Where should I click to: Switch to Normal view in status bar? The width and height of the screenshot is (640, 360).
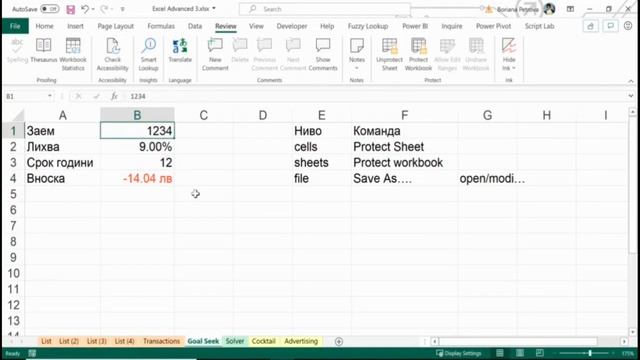pyautogui.click(x=500, y=353)
